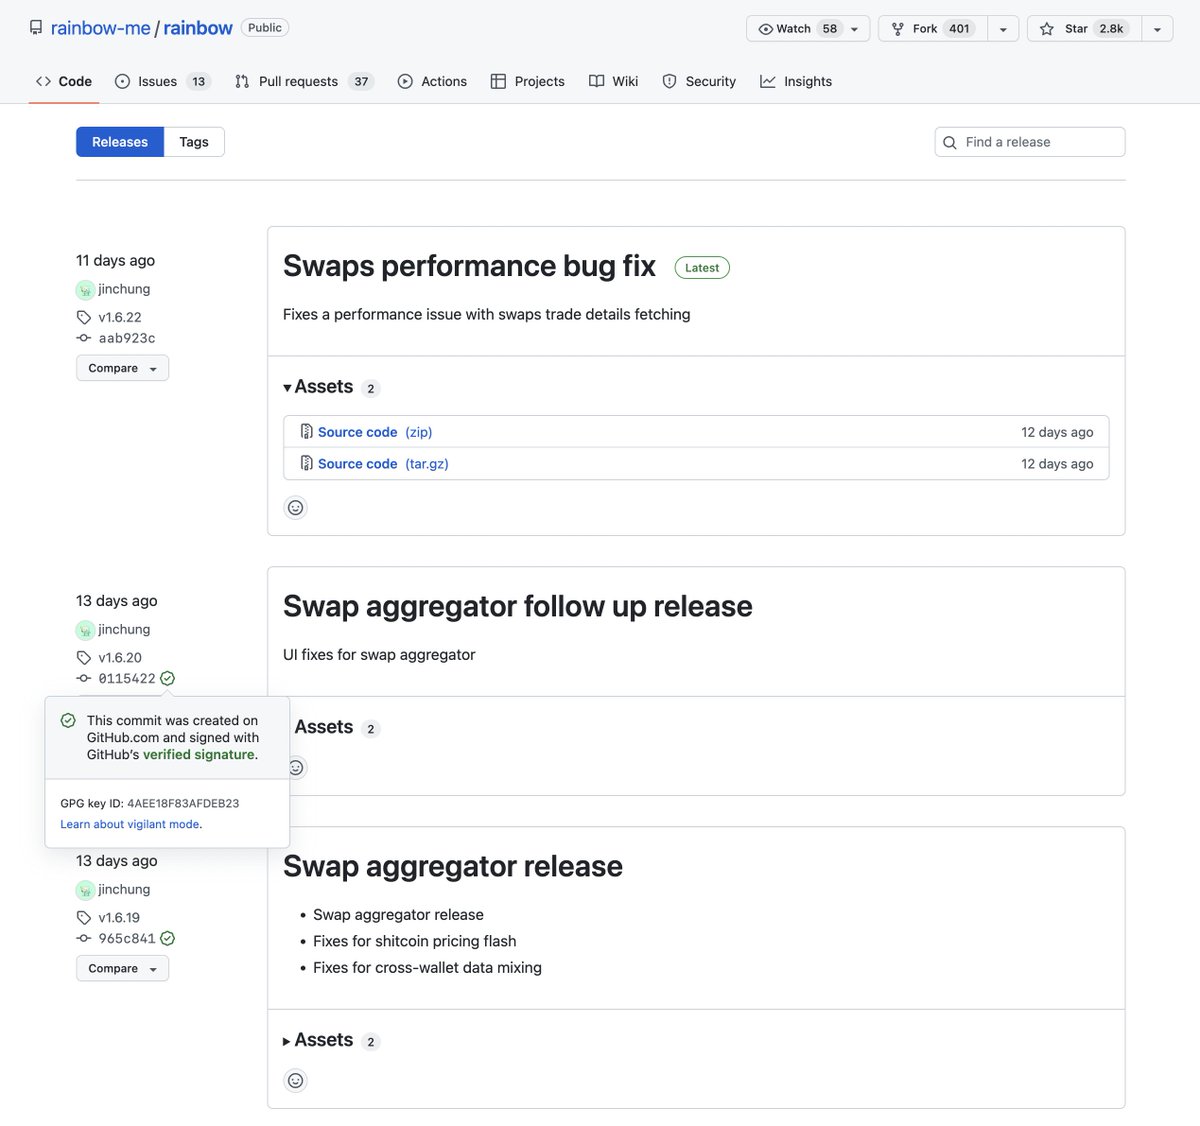The height and width of the screenshot is (1126, 1200).
Task: Open the Pull requests tab
Action: tap(304, 81)
